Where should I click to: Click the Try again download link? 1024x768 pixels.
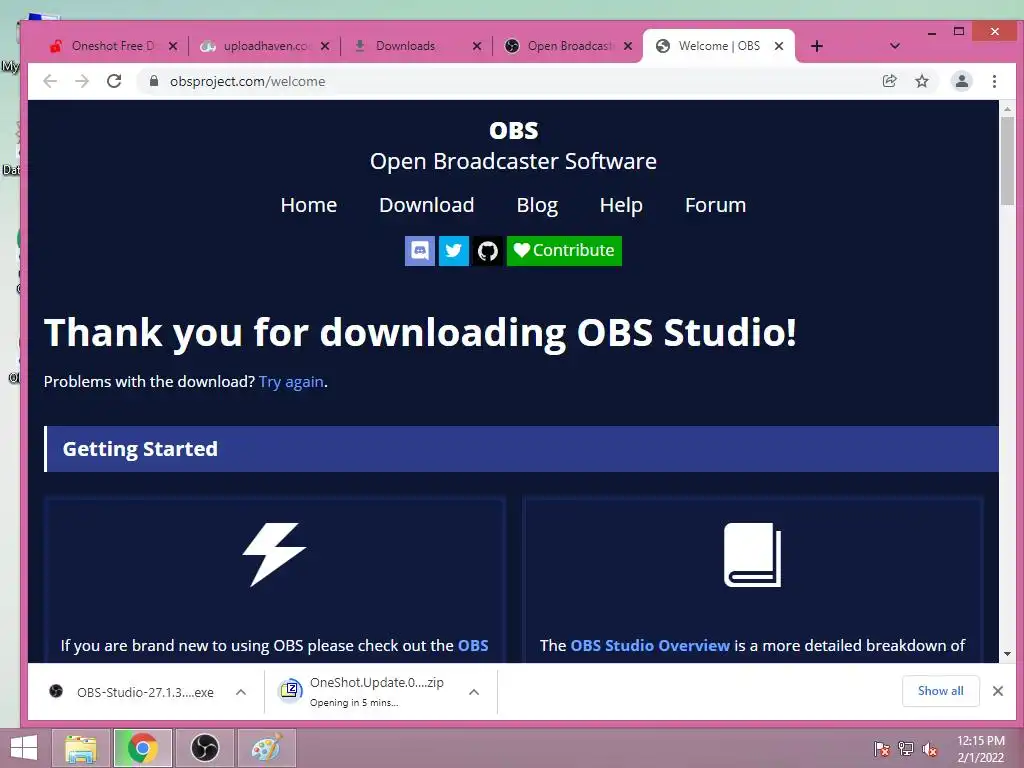291,381
